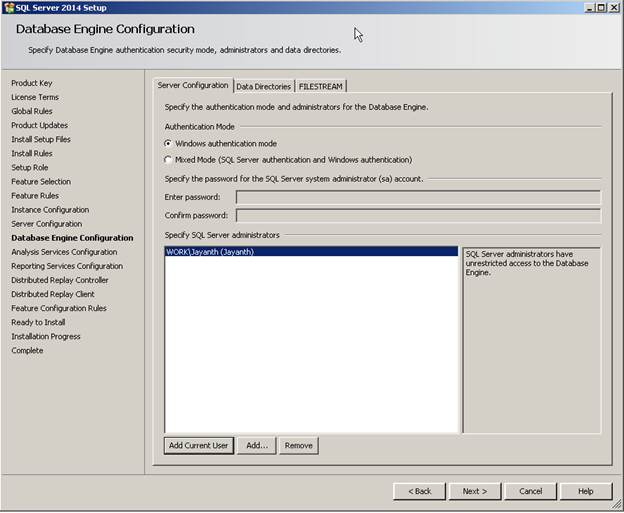Click Reporting Services Configuration step

(x=67, y=266)
